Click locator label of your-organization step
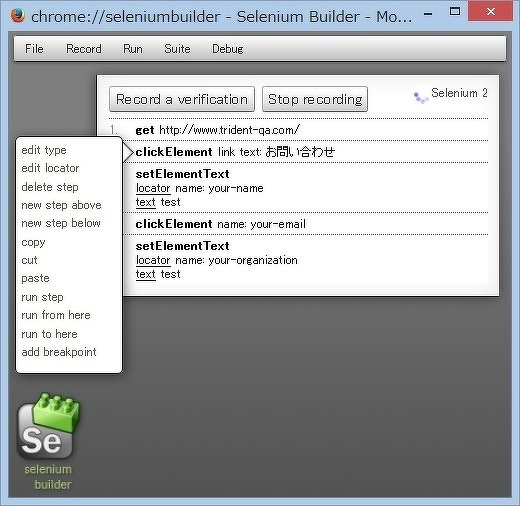 click(x=153, y=260)
